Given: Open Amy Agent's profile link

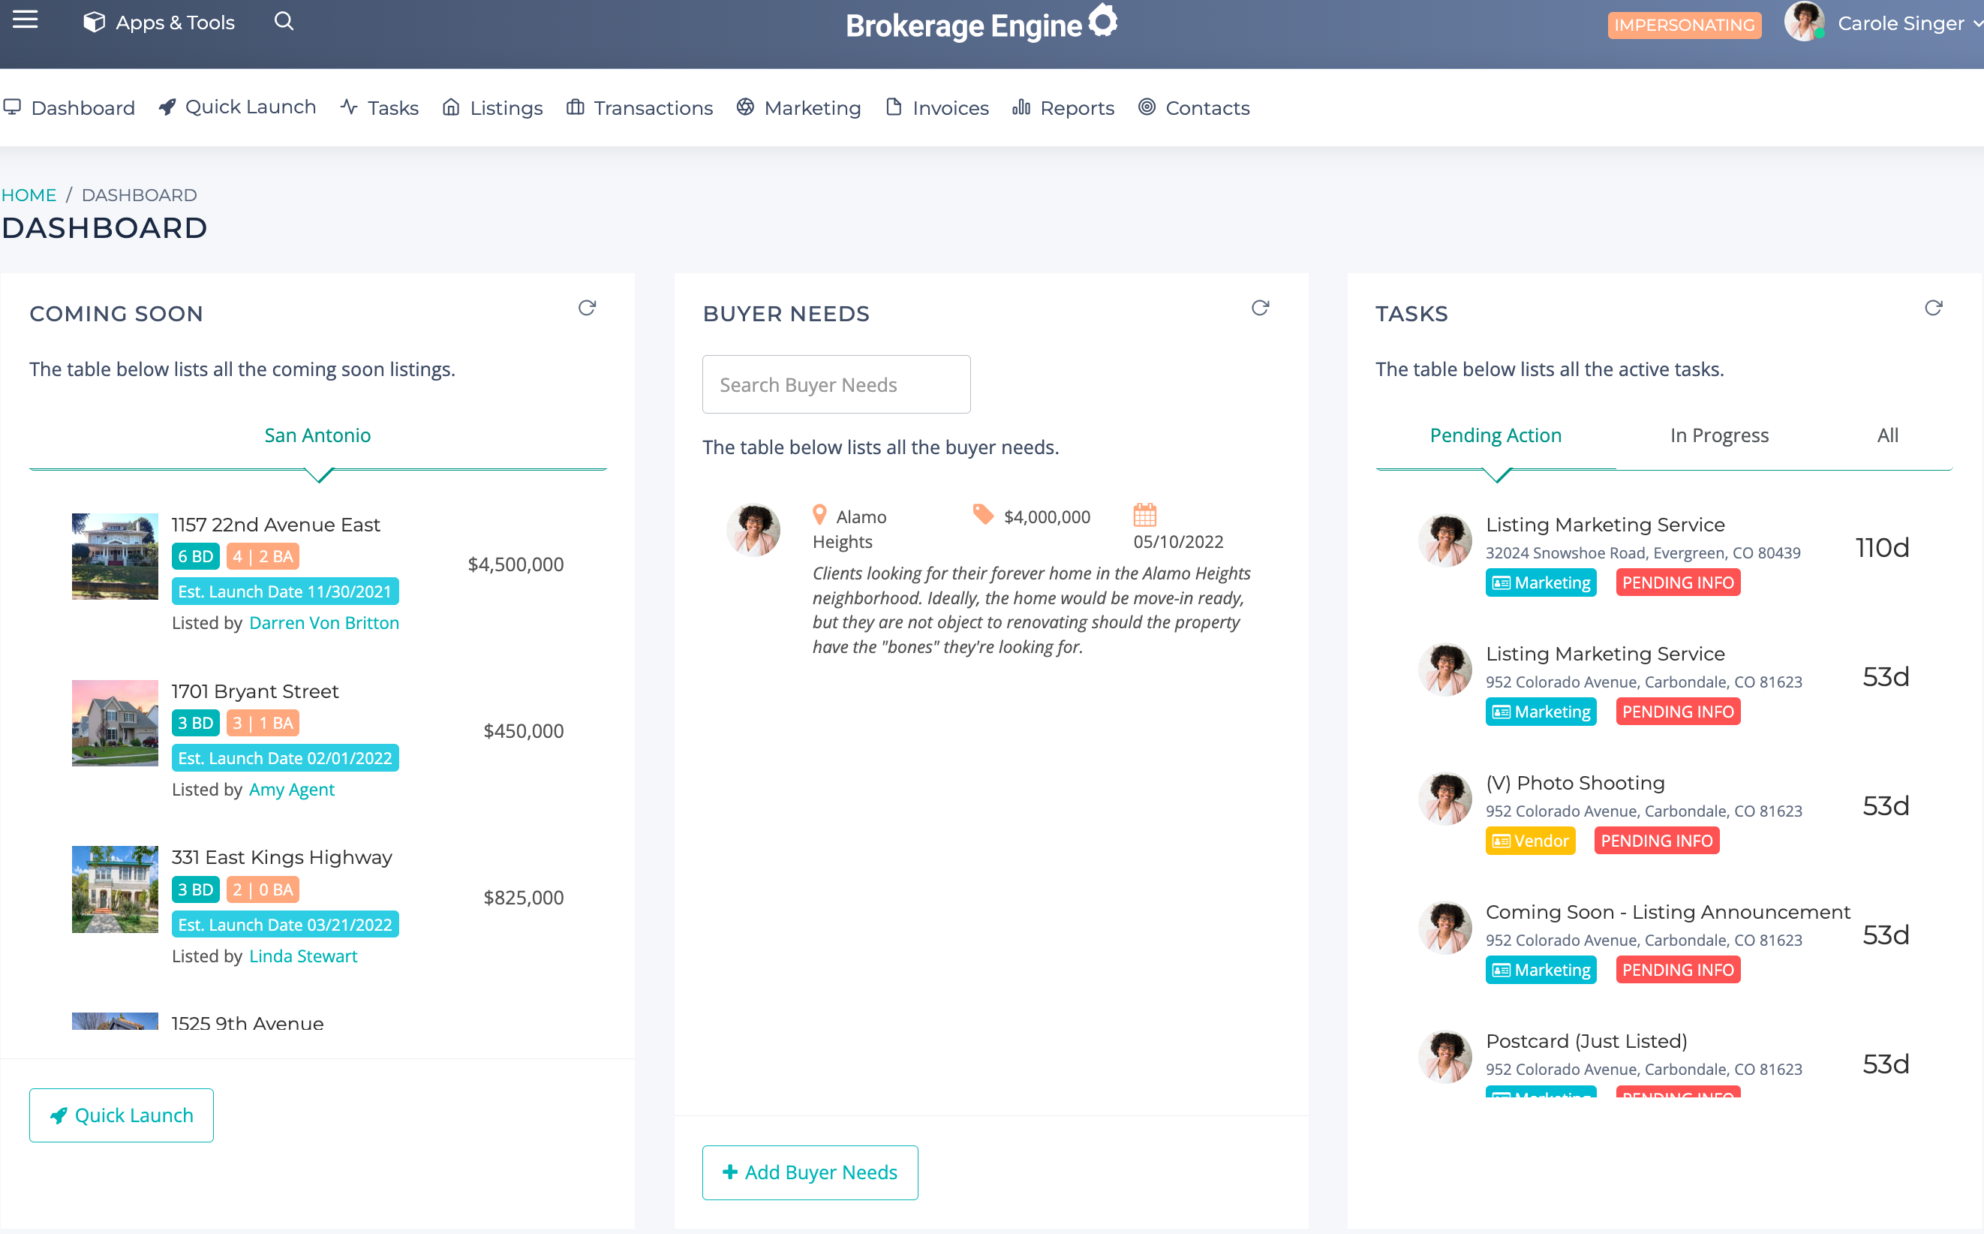Looking at the screenshot, I should point(291,789).
